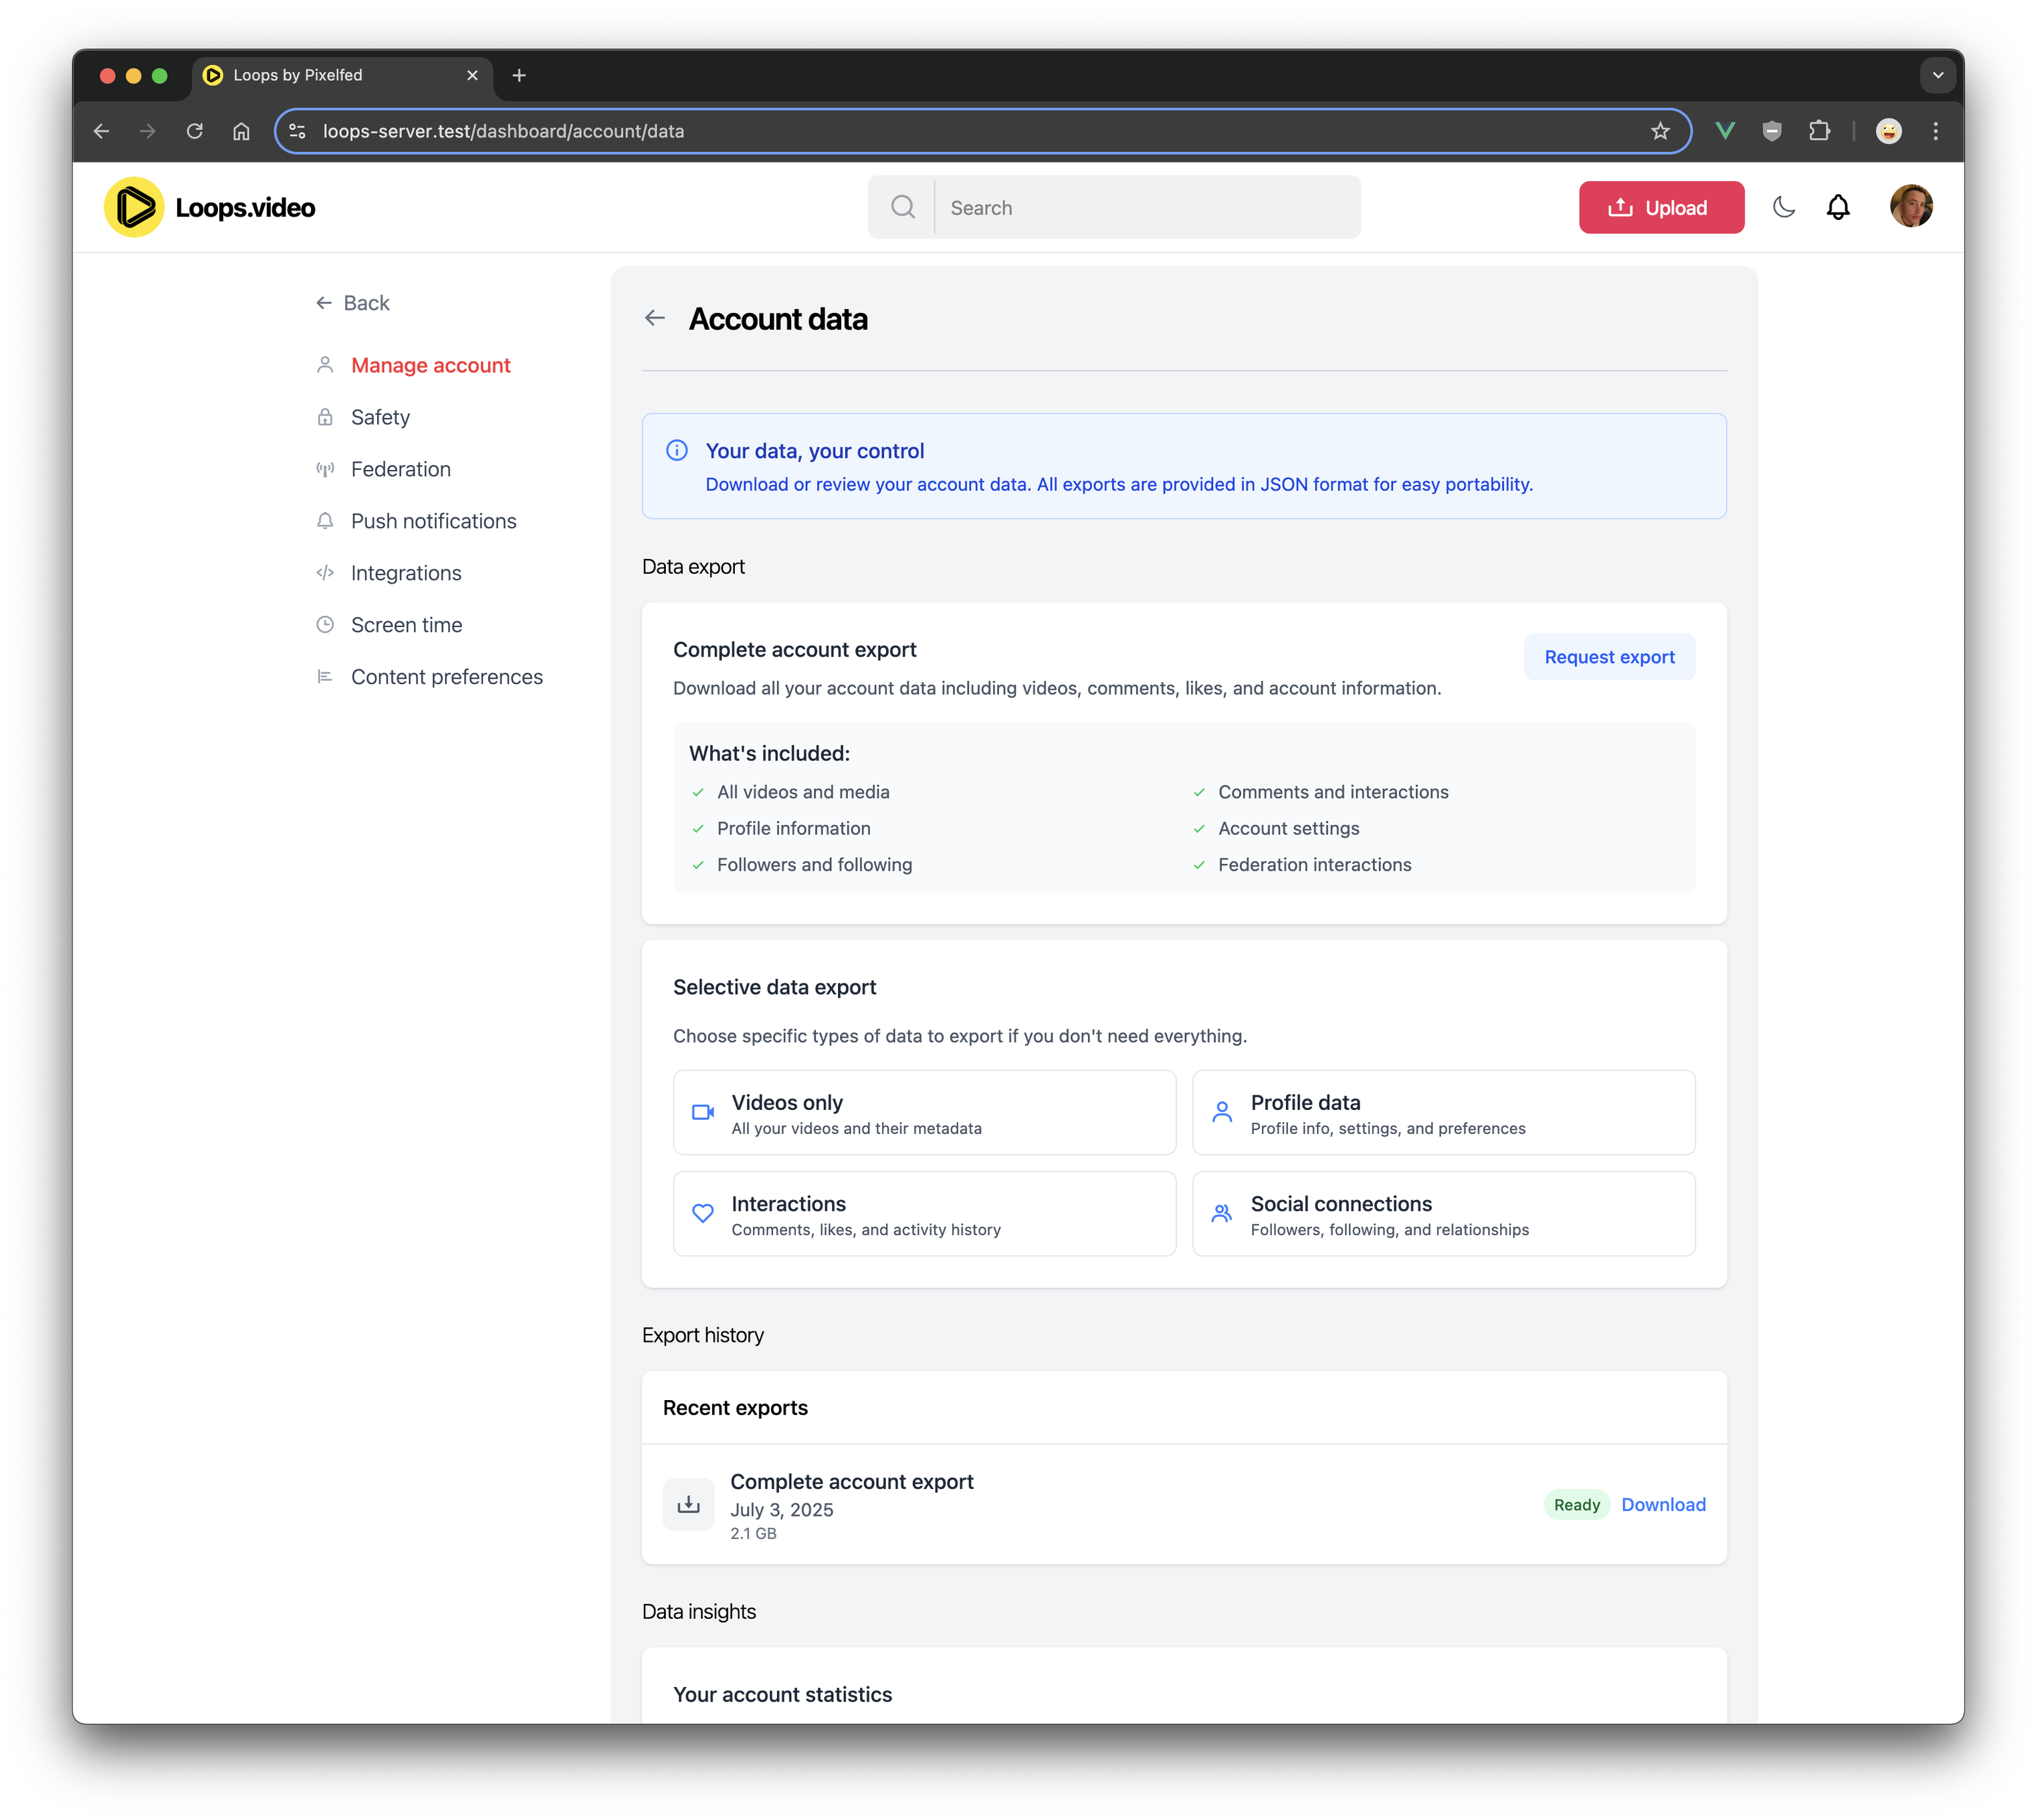Select the Loops by Pixelfed tab
Viewport: 2037px width, 1820px height.
tap(342, 75)
